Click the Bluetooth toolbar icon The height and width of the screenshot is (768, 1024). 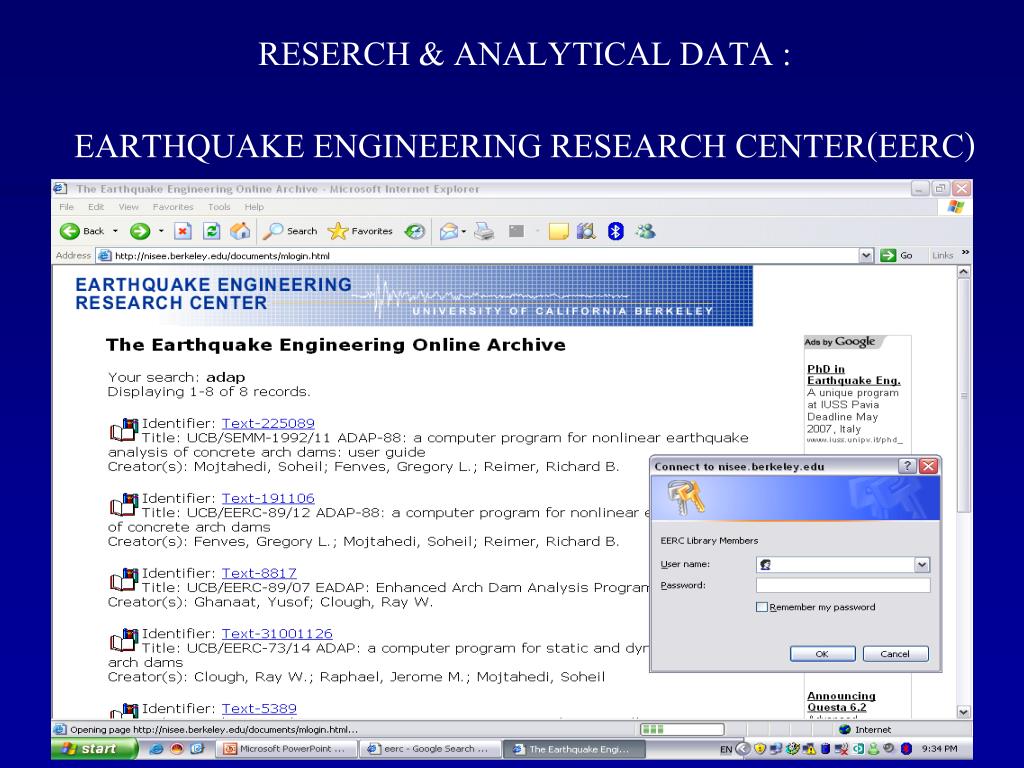click(616, 231)
